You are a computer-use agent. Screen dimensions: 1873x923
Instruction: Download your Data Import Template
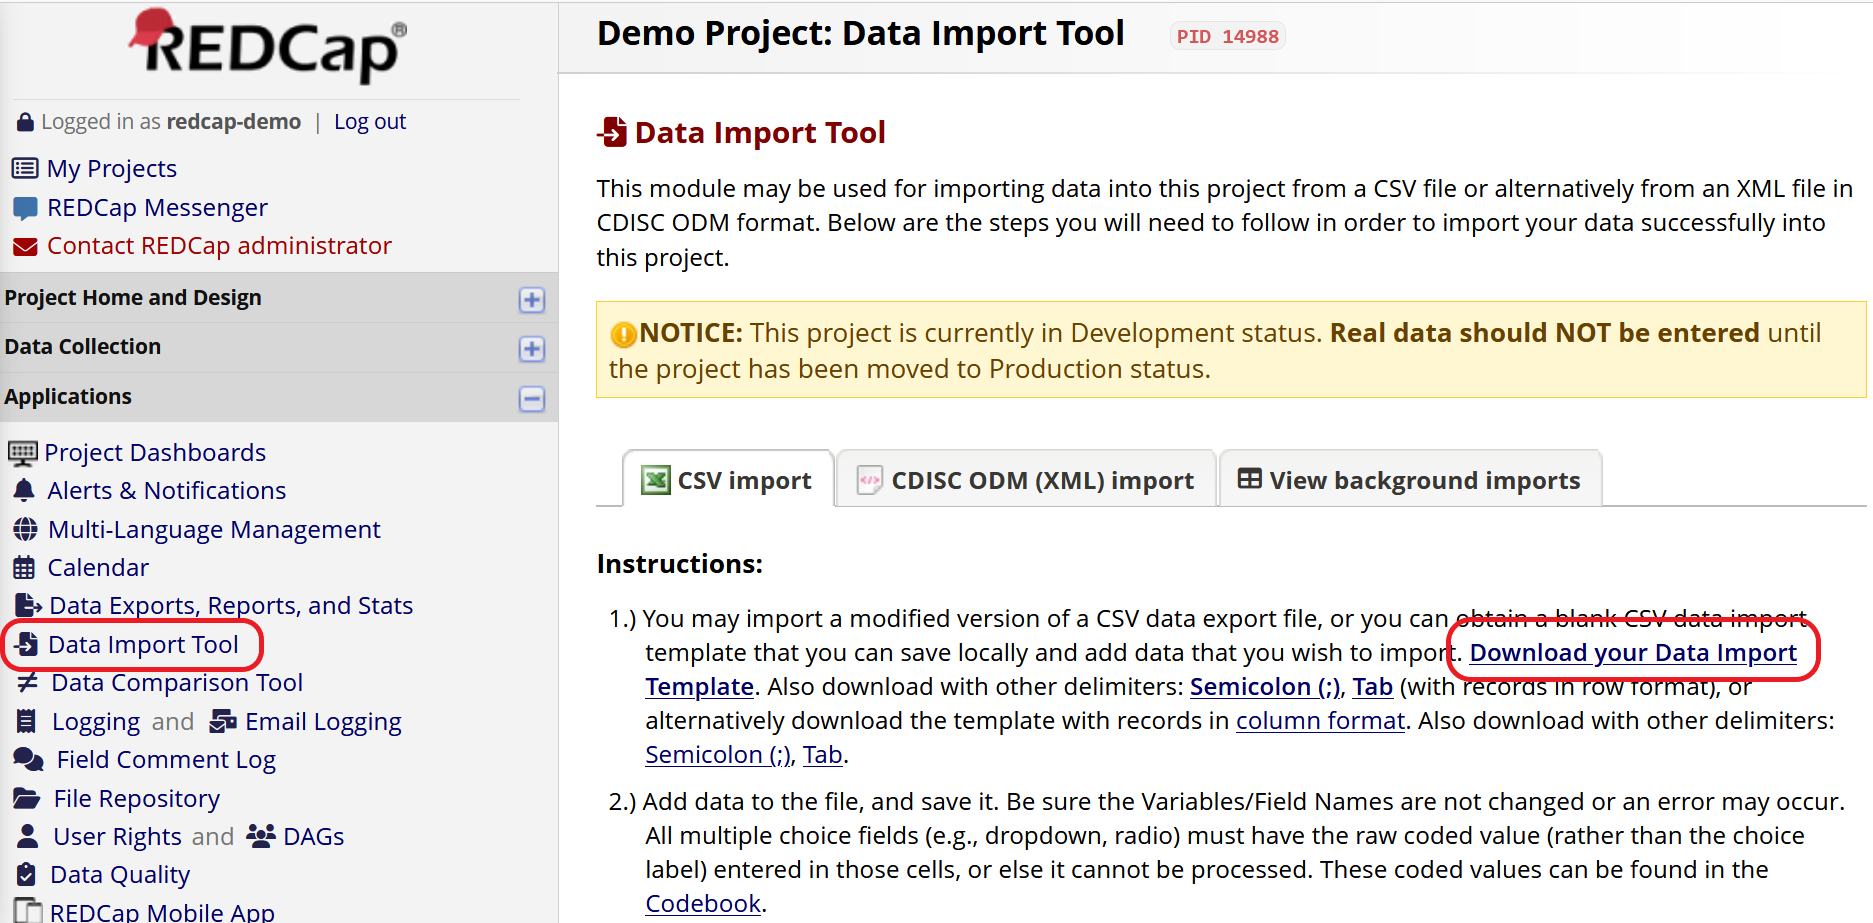[1633, 653]
